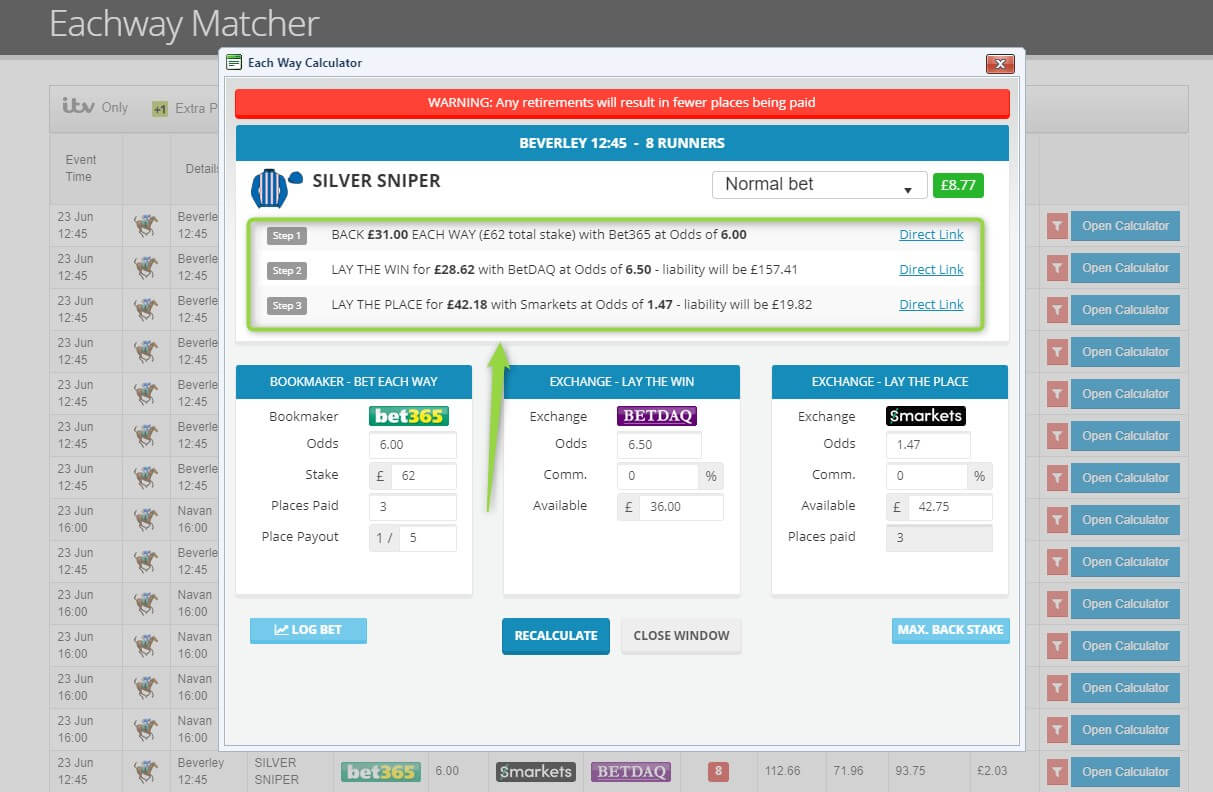Click the RECALCULATE button
This screenshot has height=792, width=1213.
click(x=556, y=636)
